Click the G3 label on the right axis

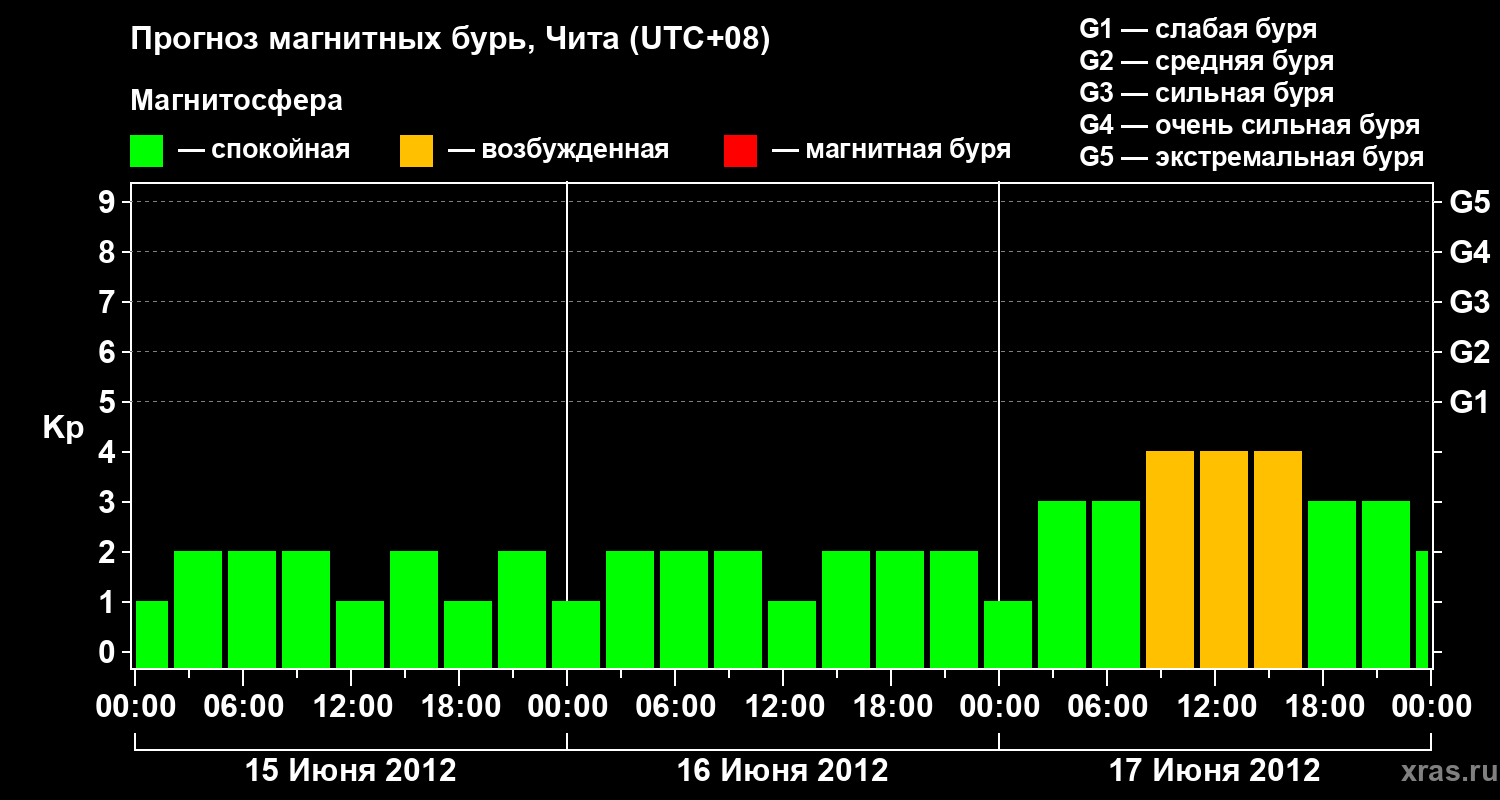click(1469, 303)
